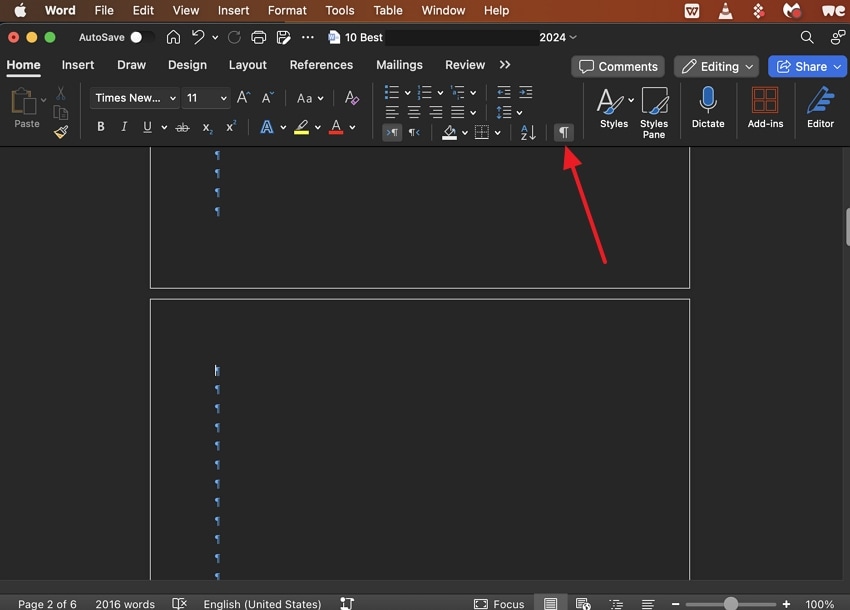Screen dimensions: 850x610
Task: Open the References ribbon tab
Action: (321, 65)
